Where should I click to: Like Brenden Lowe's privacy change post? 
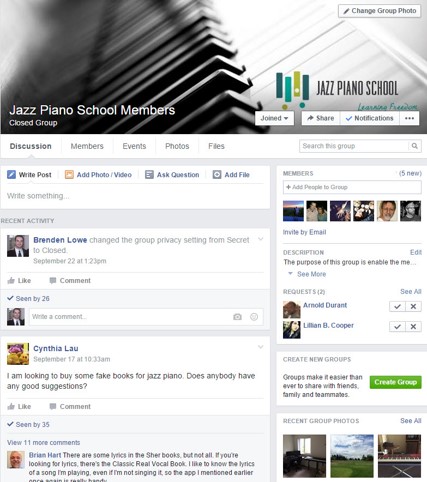[19, 280]
